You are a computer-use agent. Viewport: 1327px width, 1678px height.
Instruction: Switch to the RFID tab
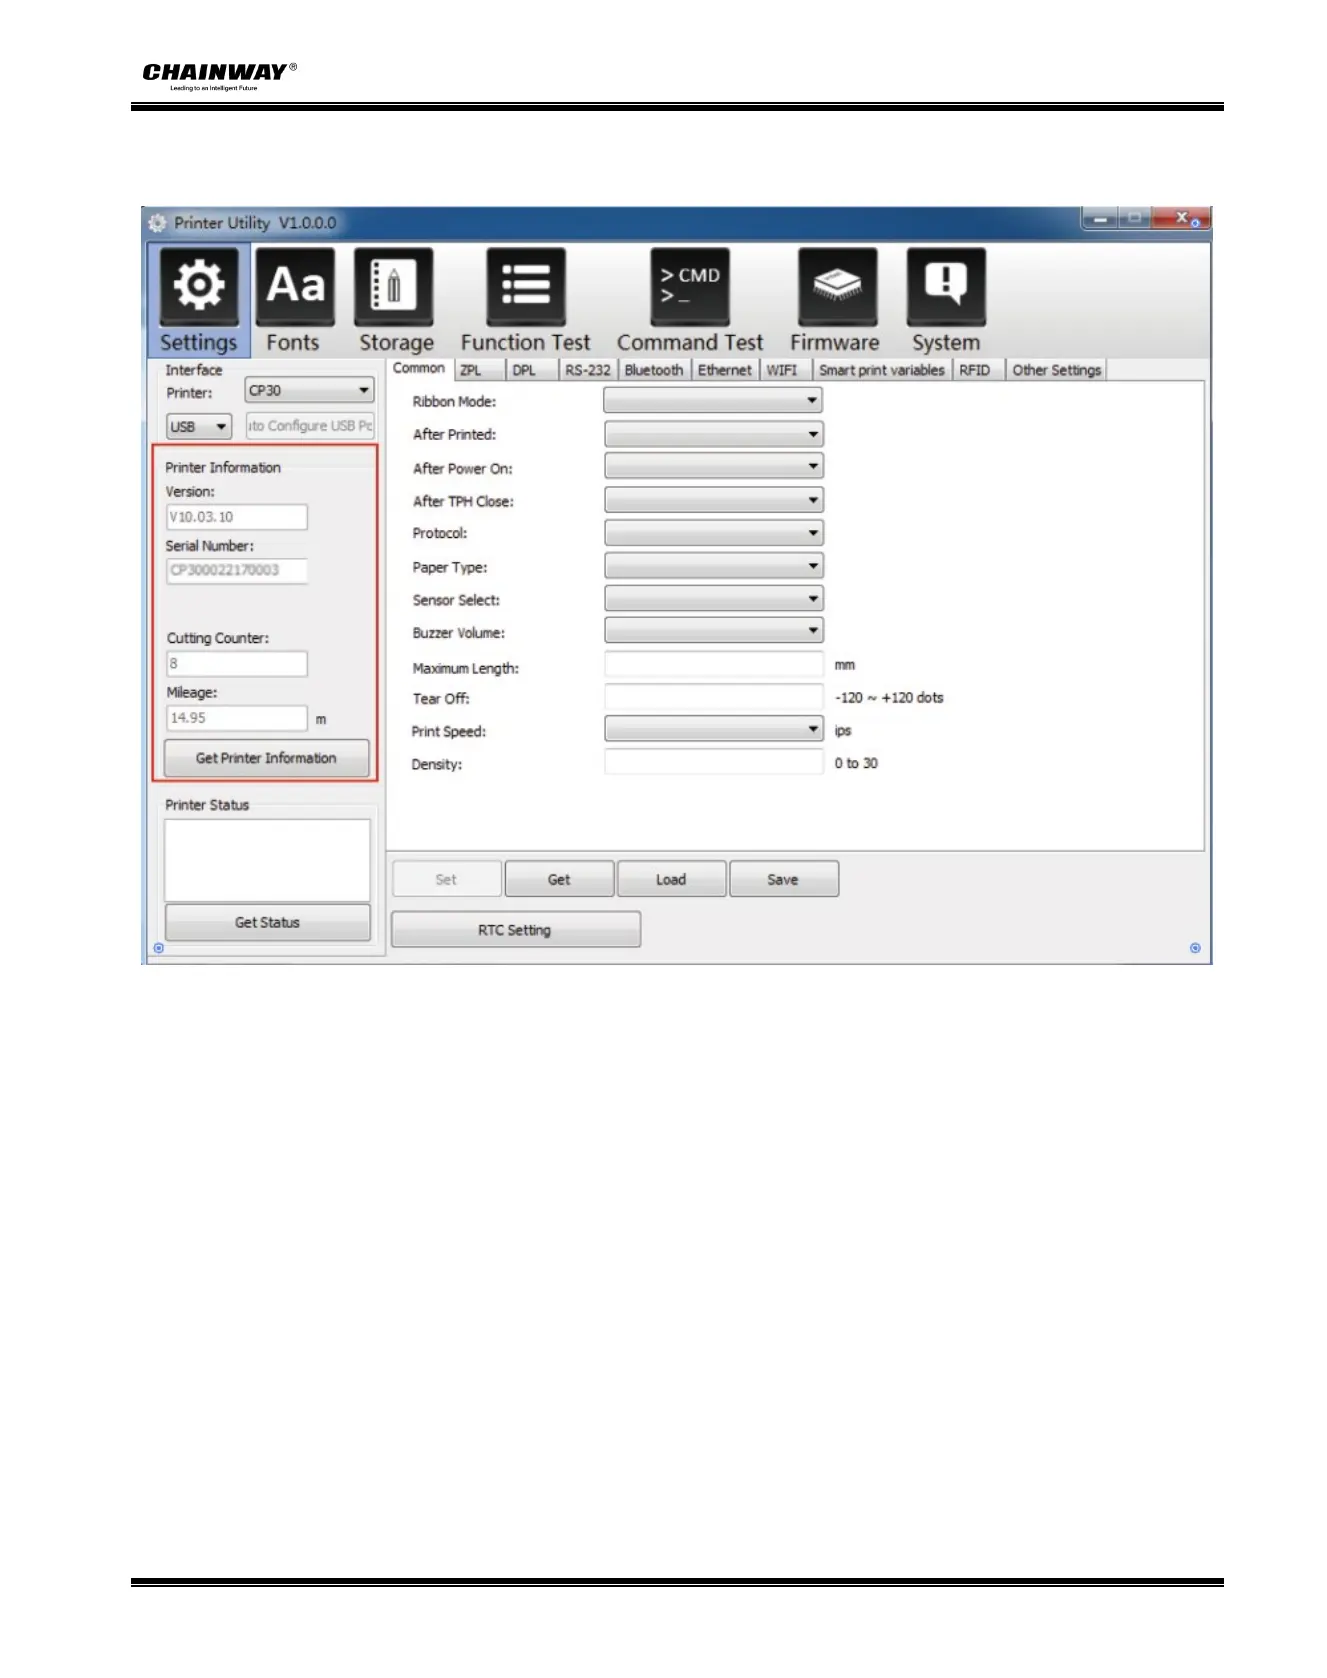coord(977,371)
